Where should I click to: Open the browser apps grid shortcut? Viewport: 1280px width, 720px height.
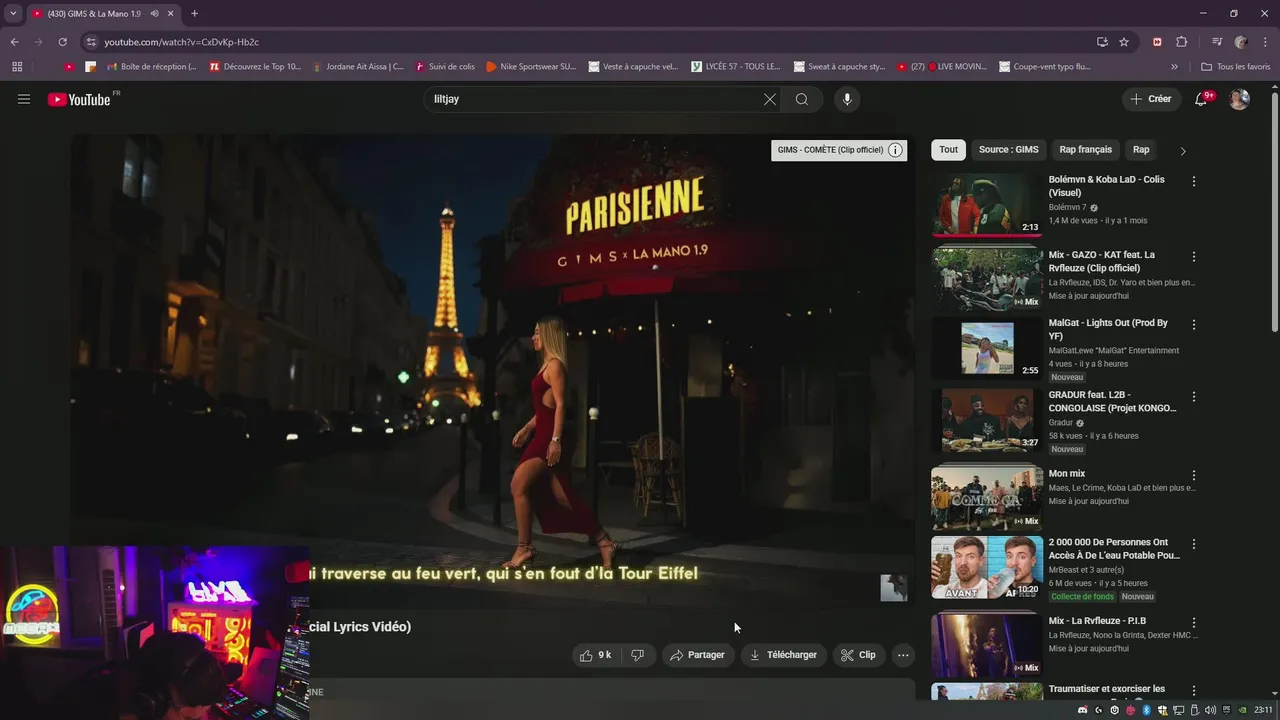(17, 67)
